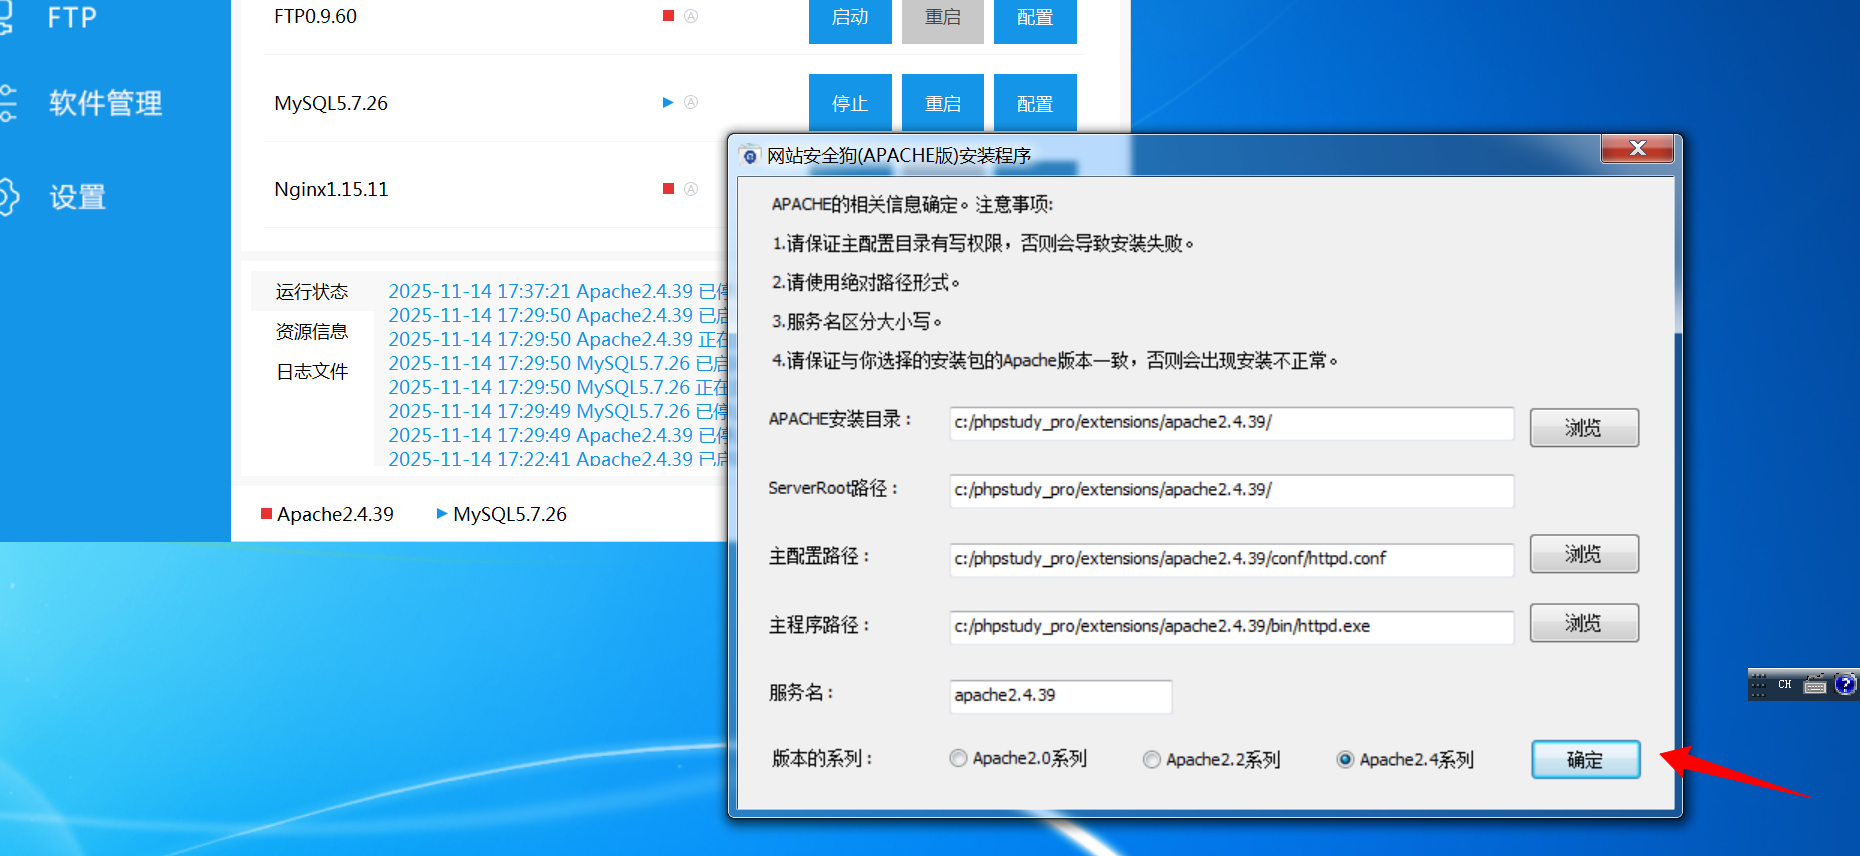Screen dimensions: 1860x856
Task: Click the ServerRoot路径 input field
Action: 1231,490
